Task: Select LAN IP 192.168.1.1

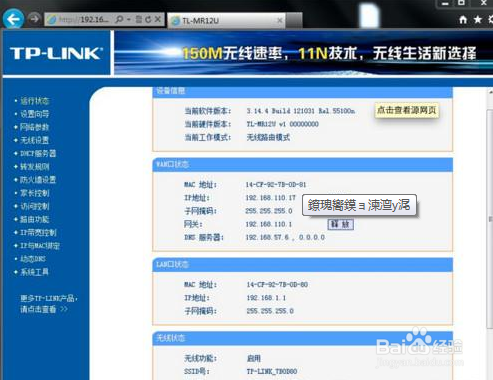Action: (266, 298)
